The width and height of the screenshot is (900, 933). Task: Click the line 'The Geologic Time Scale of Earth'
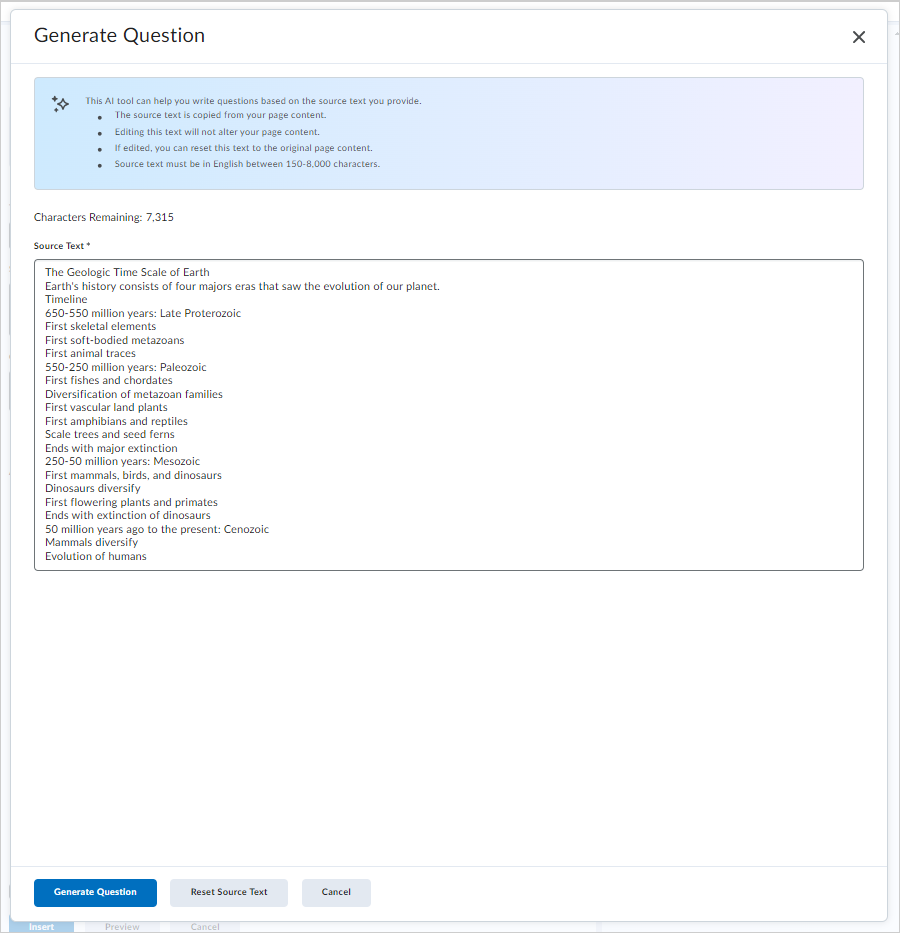(127, 272)
